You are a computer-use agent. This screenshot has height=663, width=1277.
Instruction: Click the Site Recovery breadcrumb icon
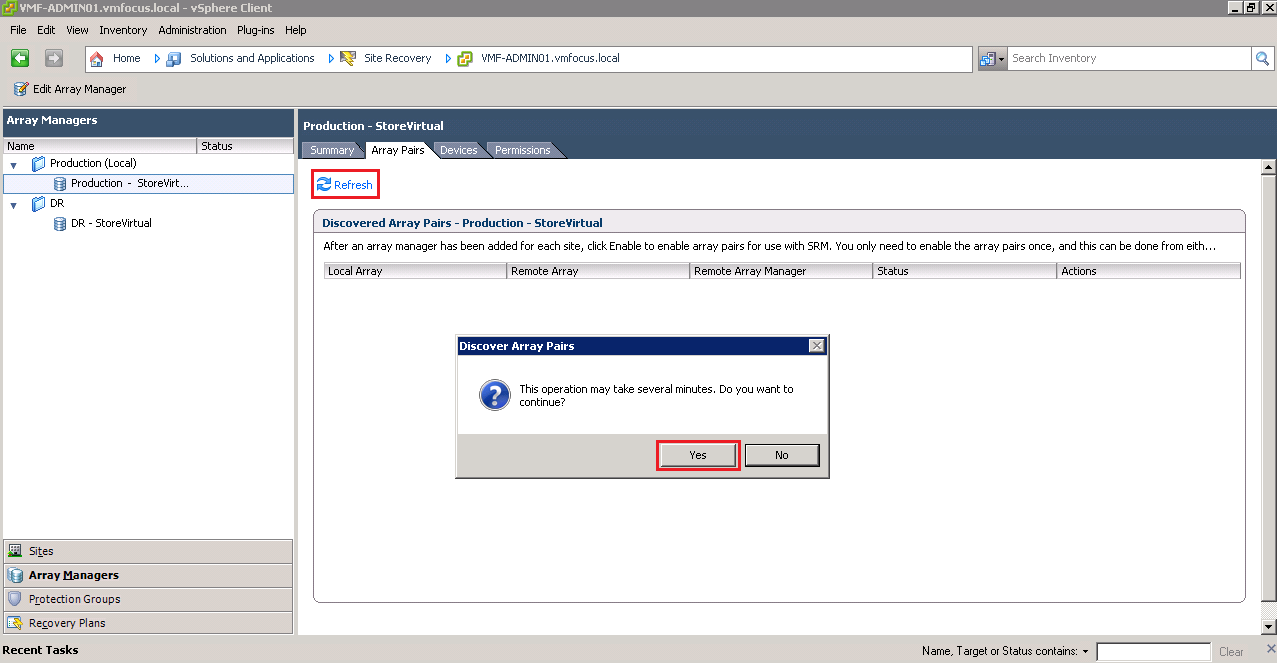click(348, 59)
